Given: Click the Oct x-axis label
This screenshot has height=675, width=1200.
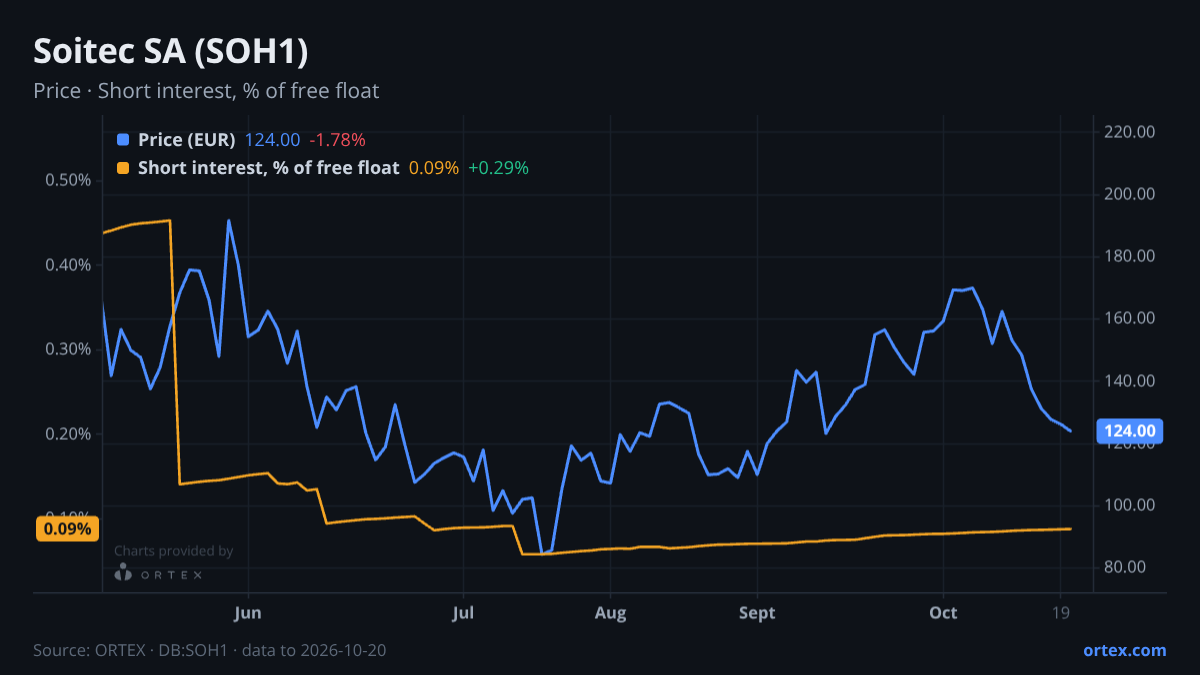Looking at the screenshot, I should [x=943, y=613].
